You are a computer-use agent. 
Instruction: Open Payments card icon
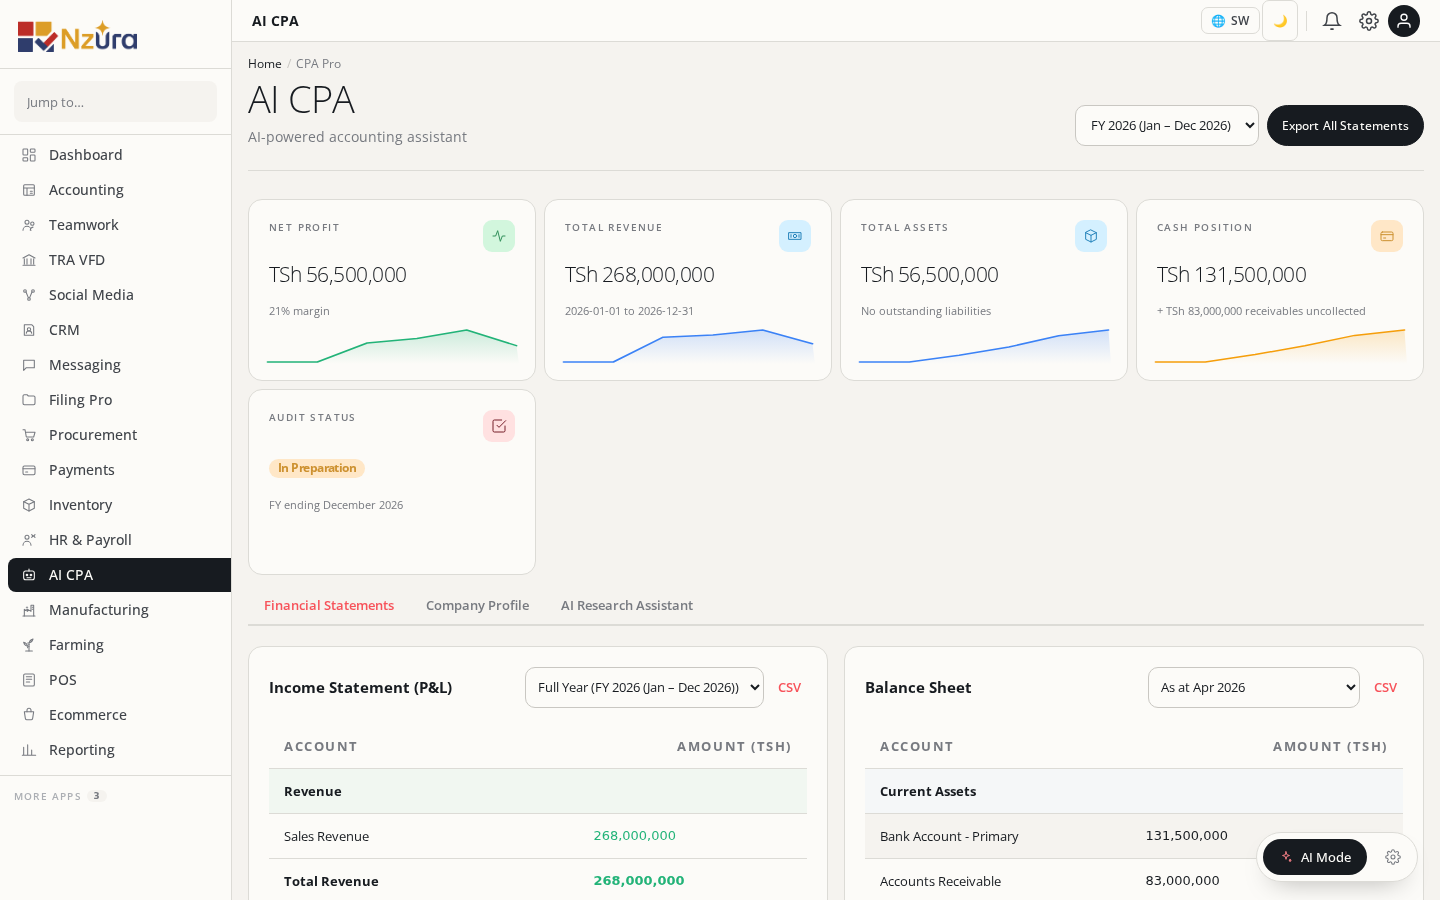tap(29, 470)
